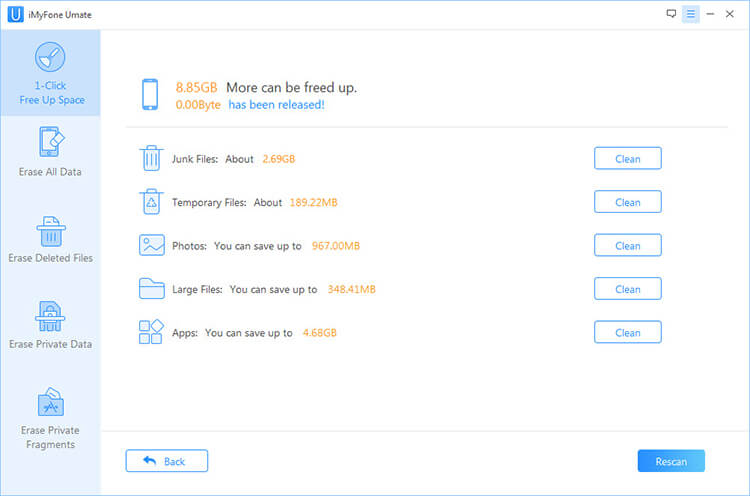Click the Temporary Files recycle bin icon

(151, 201)
